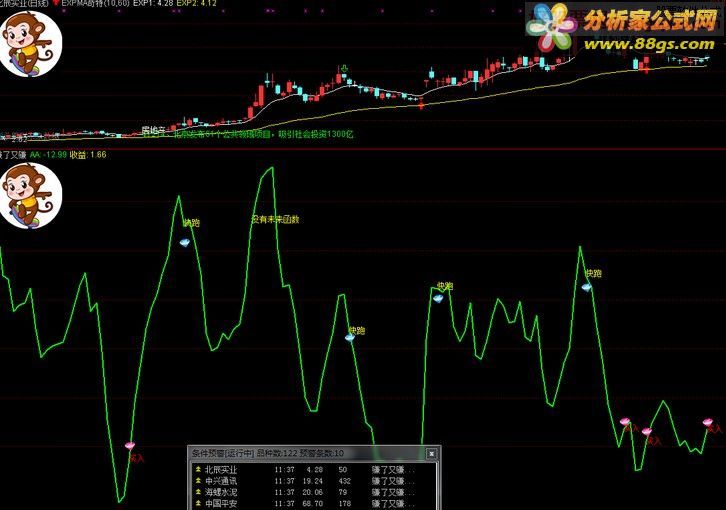Click the EXP2: 4.12 readout
Screen dimensions: 726x510
196,3
